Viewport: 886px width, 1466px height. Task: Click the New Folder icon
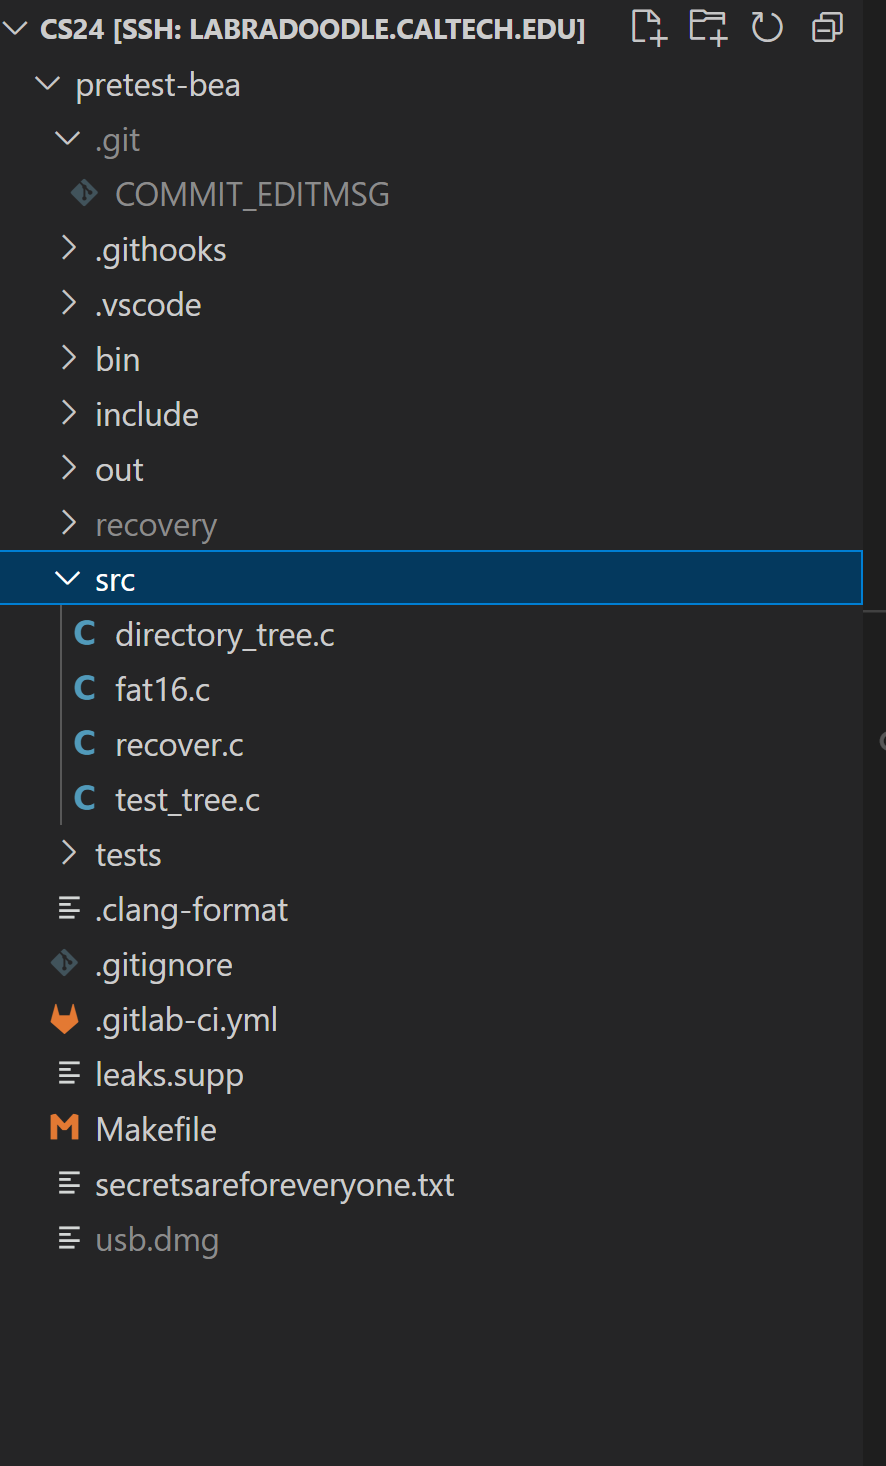pos(708,28)
